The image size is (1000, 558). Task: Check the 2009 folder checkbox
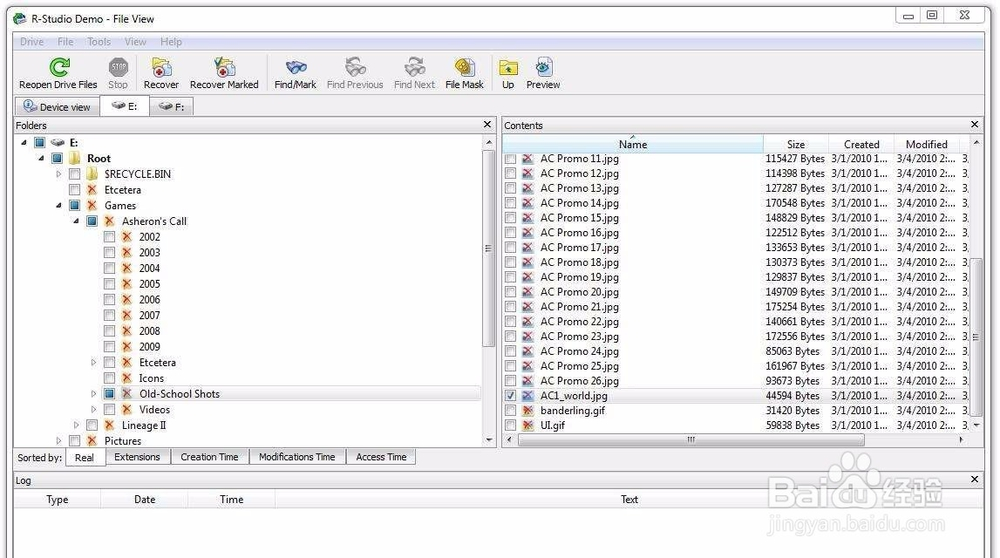(110, 346)
